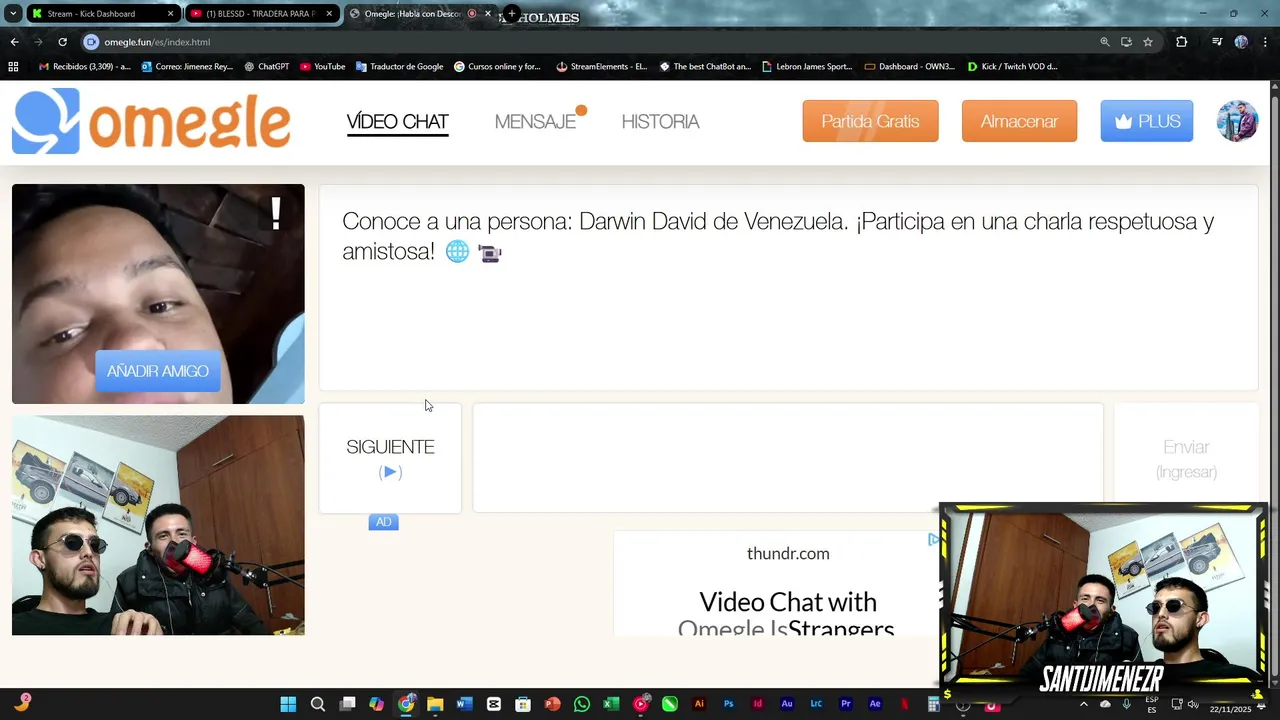1280x720 pixels.
Task: Go back with the browser back arrow
Action: pos(14,42)
